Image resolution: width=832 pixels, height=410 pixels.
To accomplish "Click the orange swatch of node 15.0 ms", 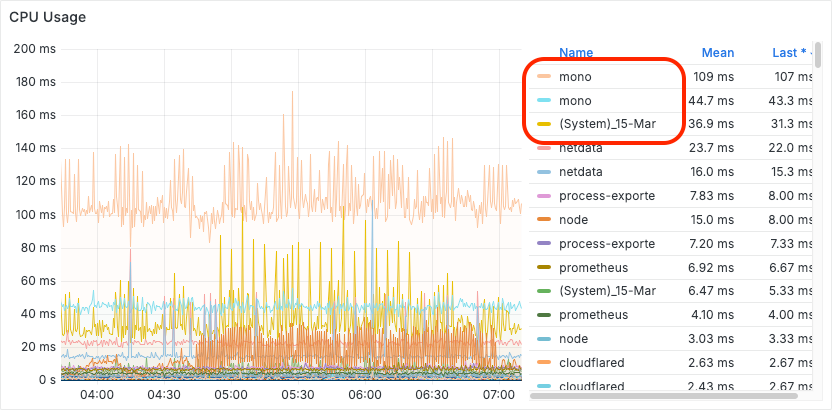I will (x=543, y=220).
